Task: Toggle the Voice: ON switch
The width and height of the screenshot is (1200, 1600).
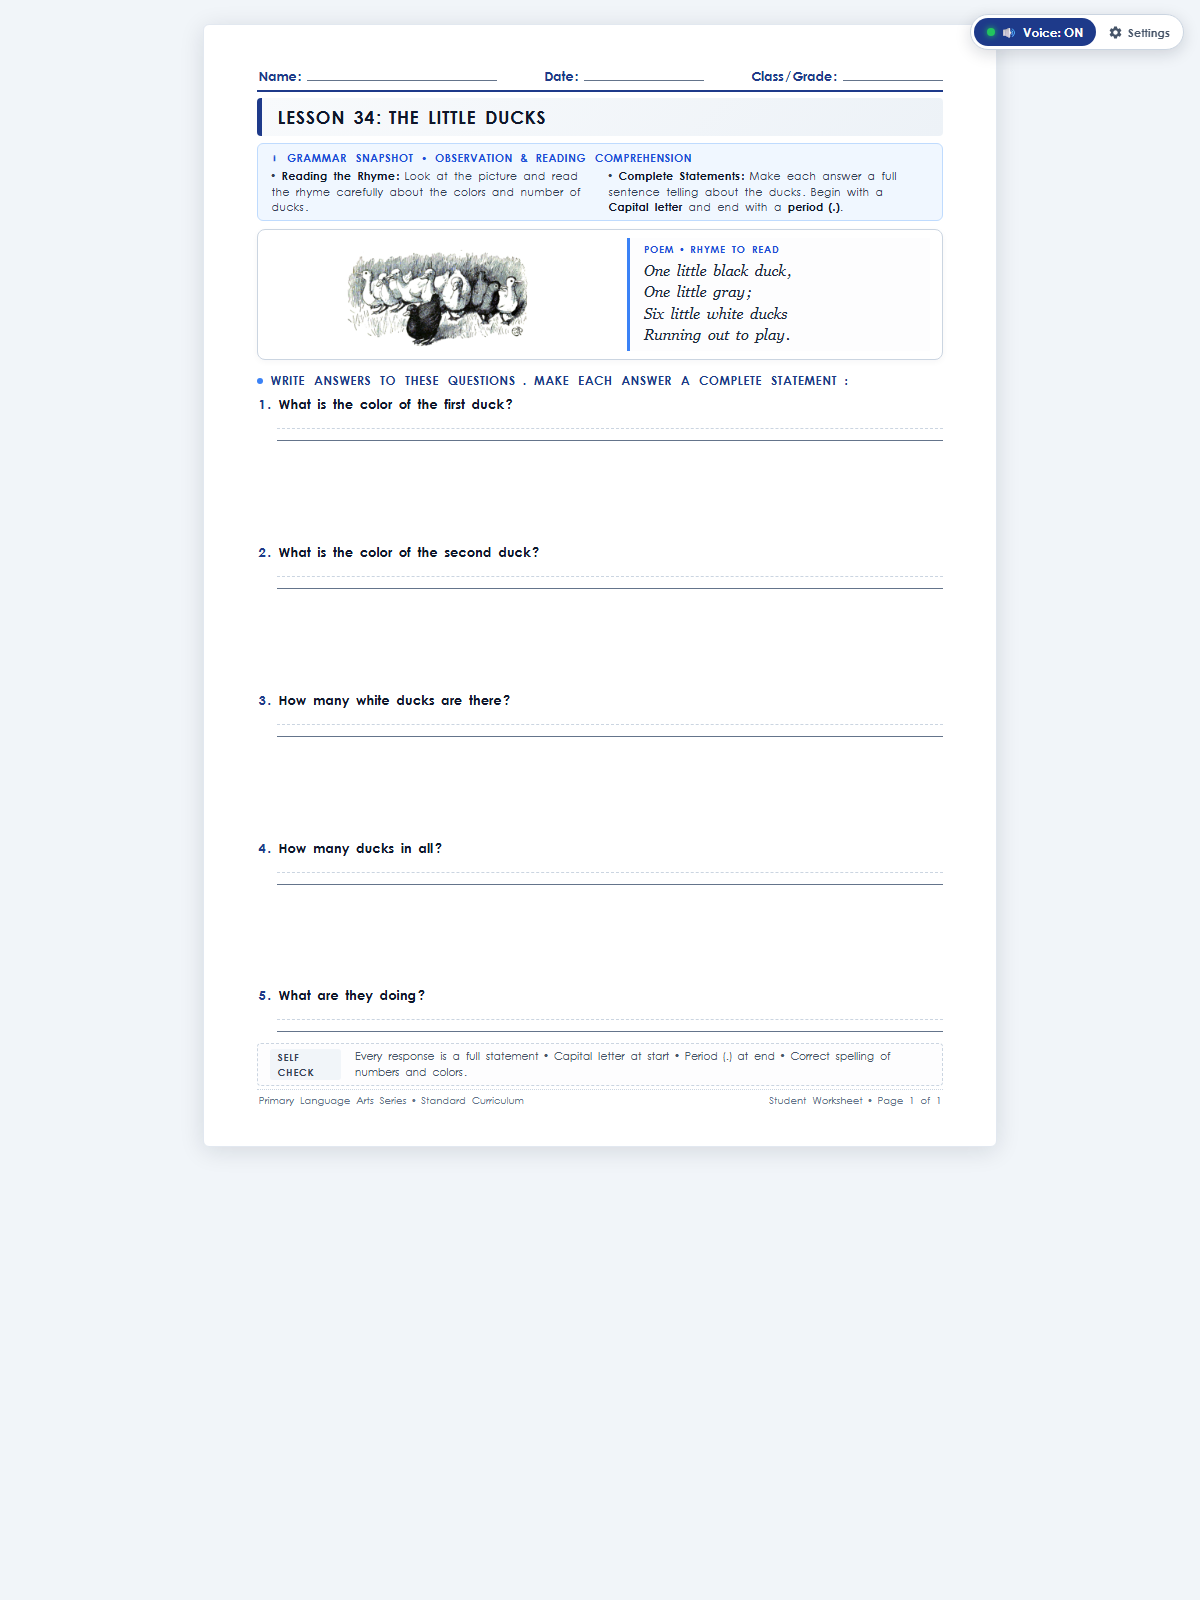Action: [x=1035, y=33]
